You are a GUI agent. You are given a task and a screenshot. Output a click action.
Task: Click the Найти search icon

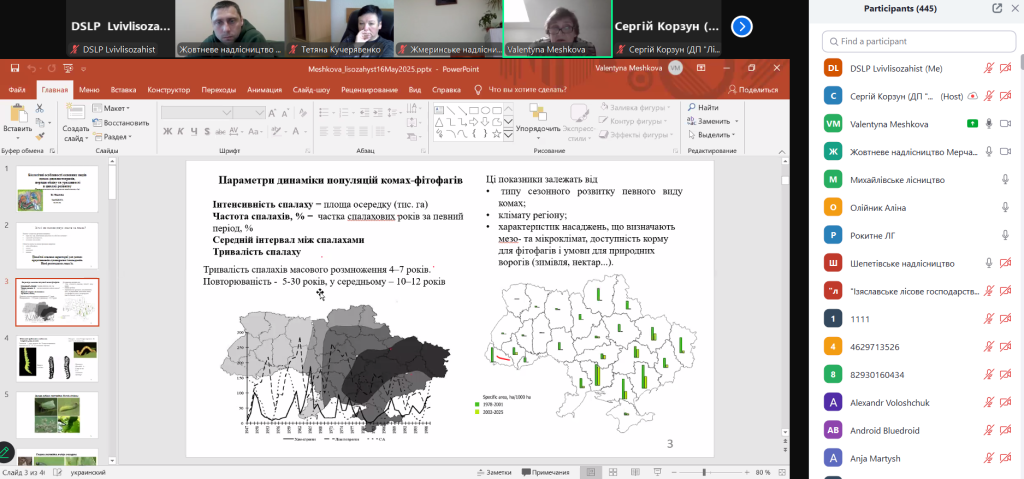692,108
